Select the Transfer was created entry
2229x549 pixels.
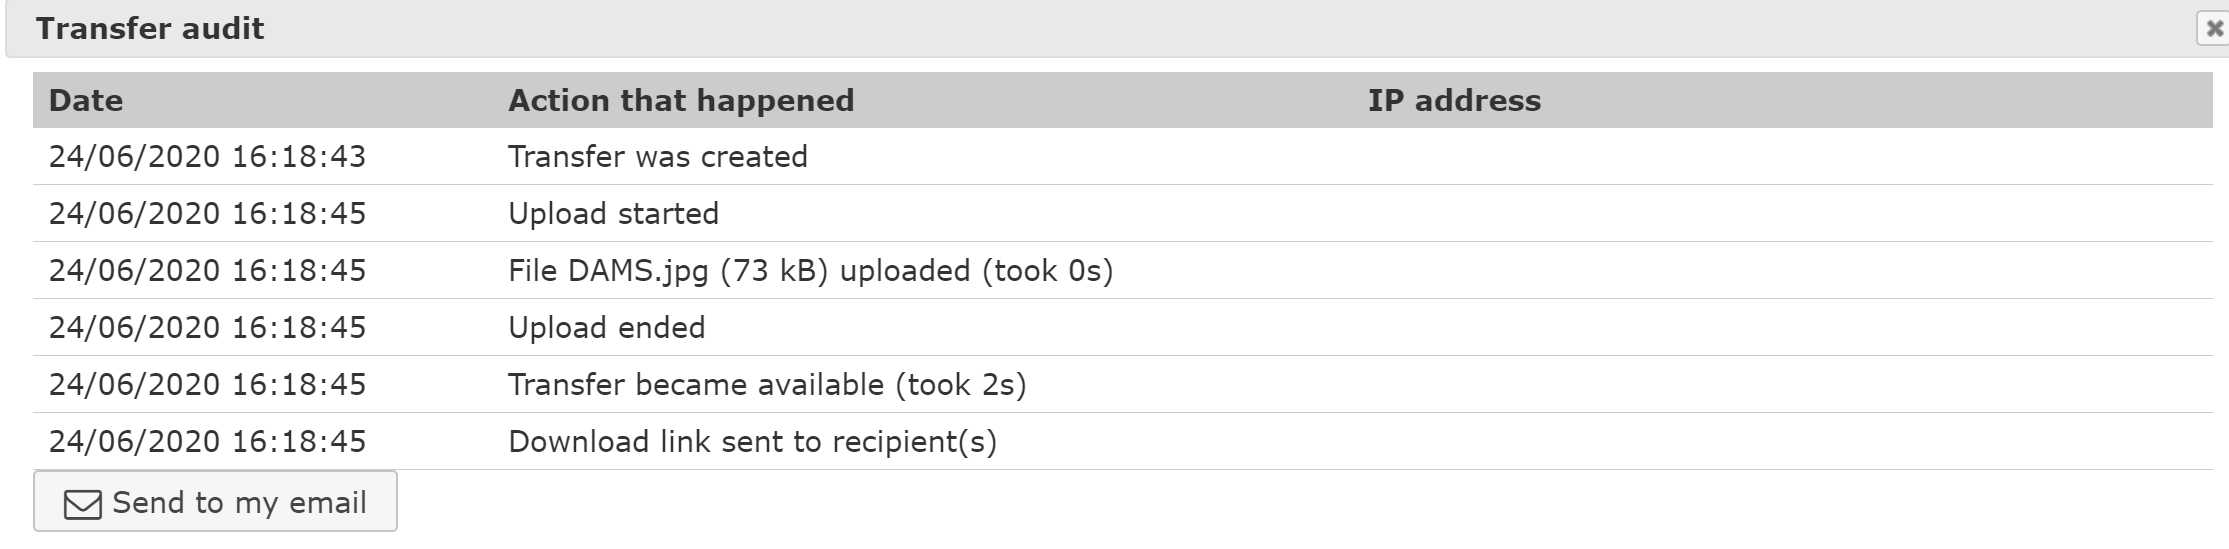click(x=658, y=157)
